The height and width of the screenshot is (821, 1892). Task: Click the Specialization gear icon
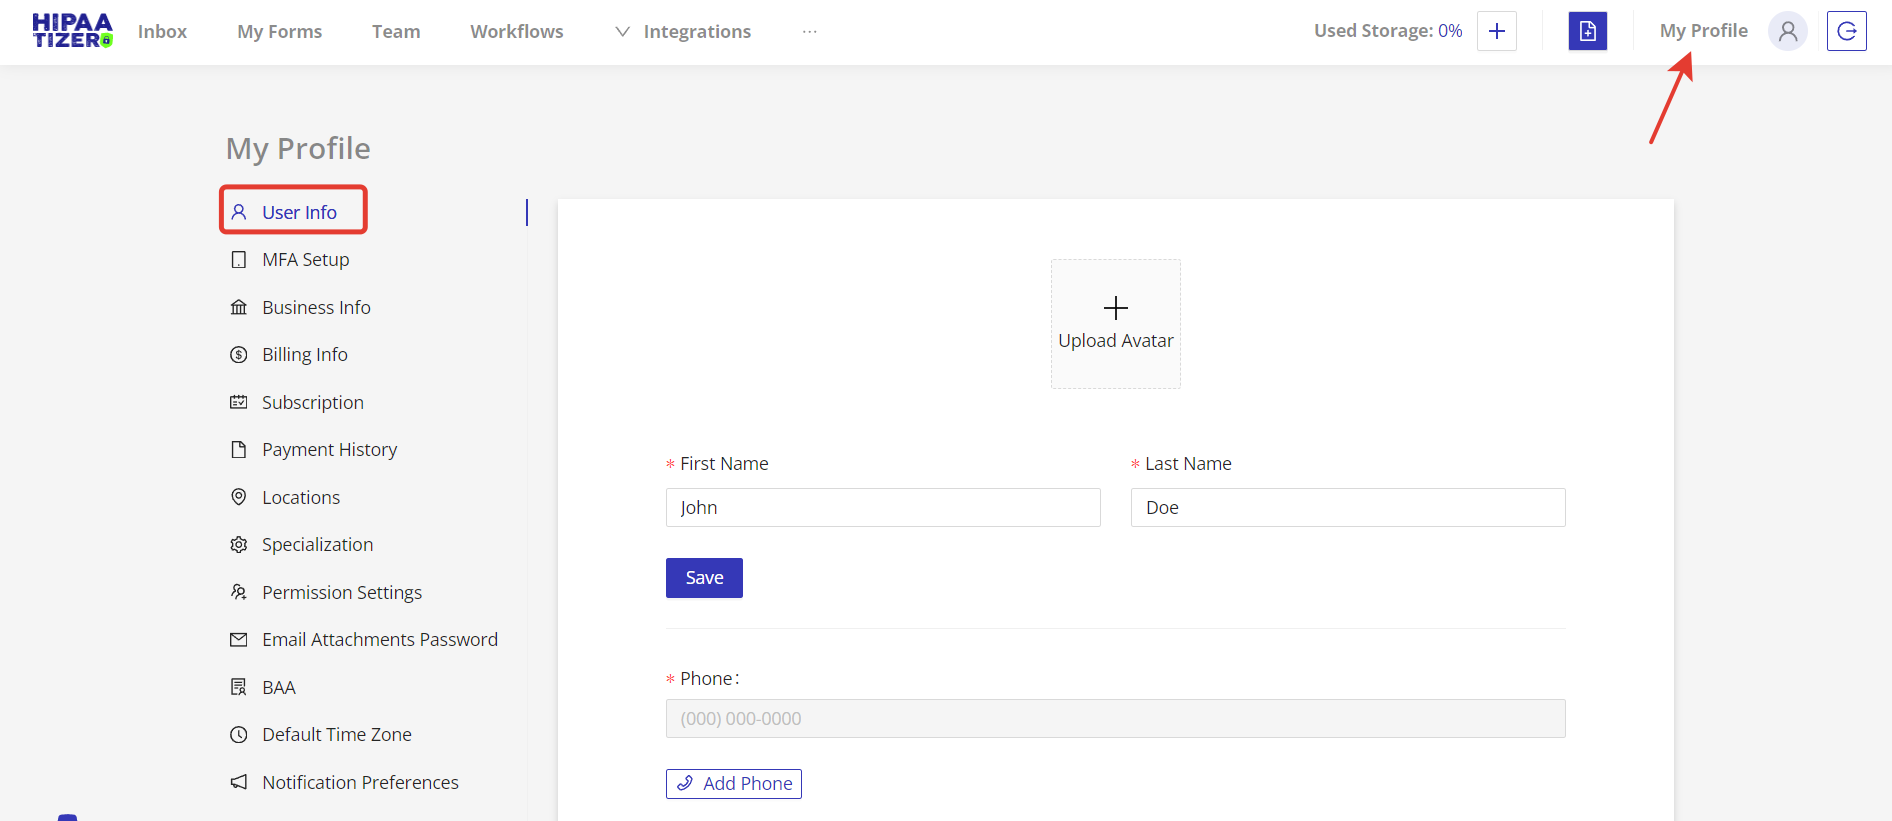[x=239, y=545]
